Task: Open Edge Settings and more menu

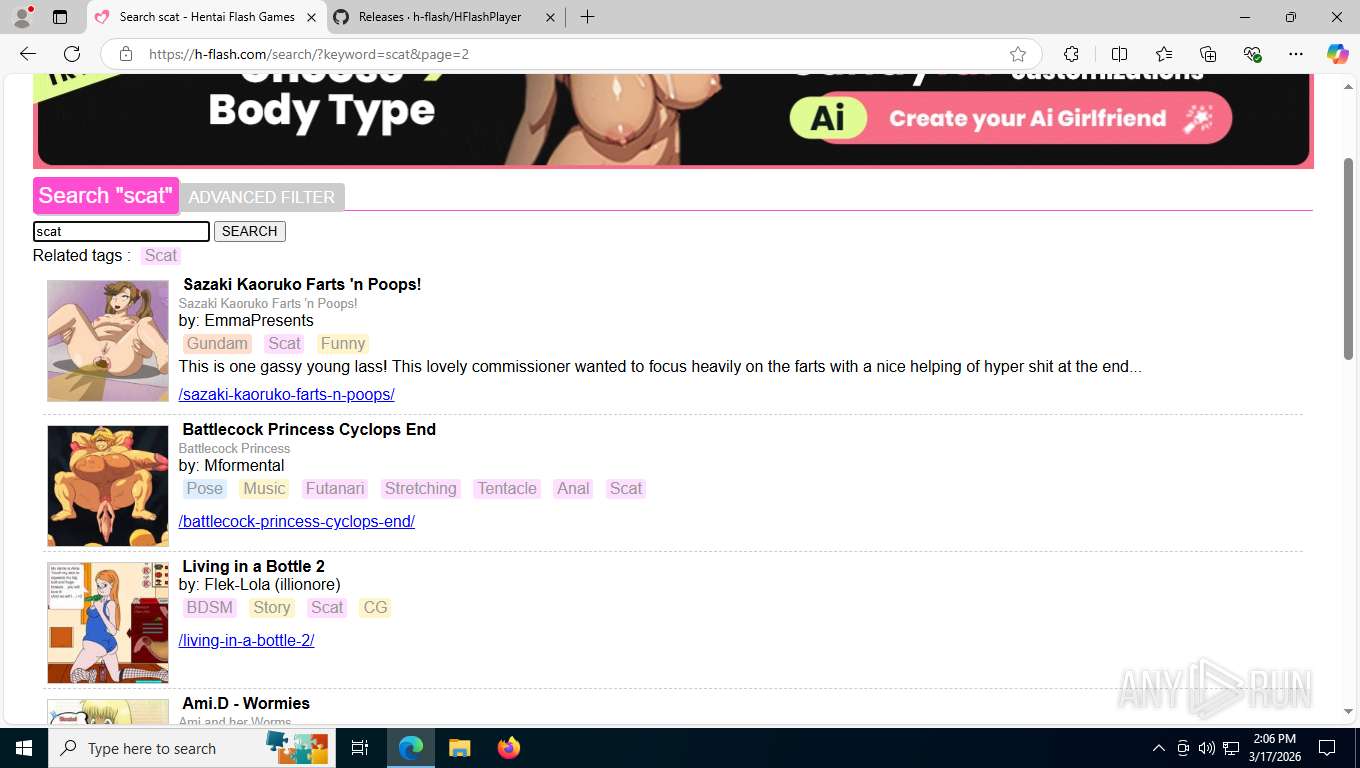Action: (1296, 54)
